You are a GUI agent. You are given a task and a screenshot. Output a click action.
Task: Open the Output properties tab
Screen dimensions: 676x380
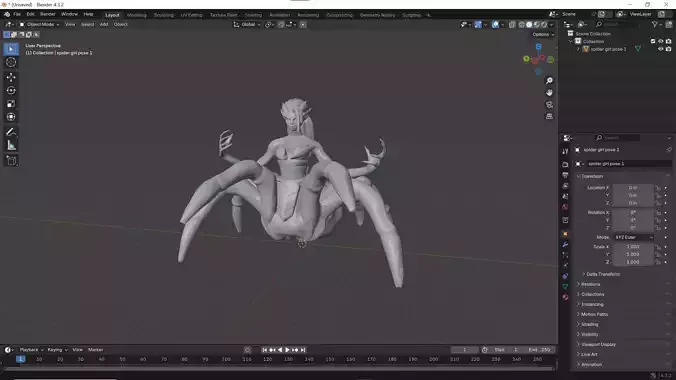pyautogui.click(x=565, y=175)
